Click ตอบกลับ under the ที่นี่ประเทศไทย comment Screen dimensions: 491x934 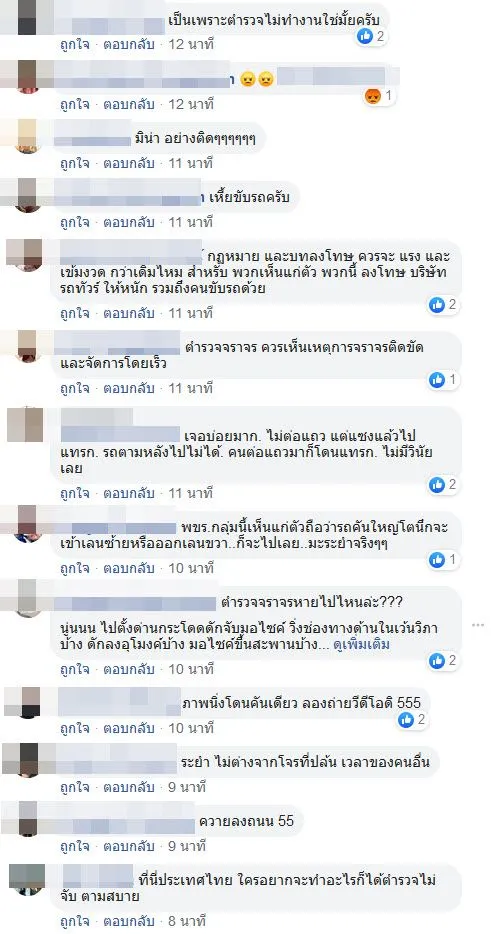tap(129, 920)
